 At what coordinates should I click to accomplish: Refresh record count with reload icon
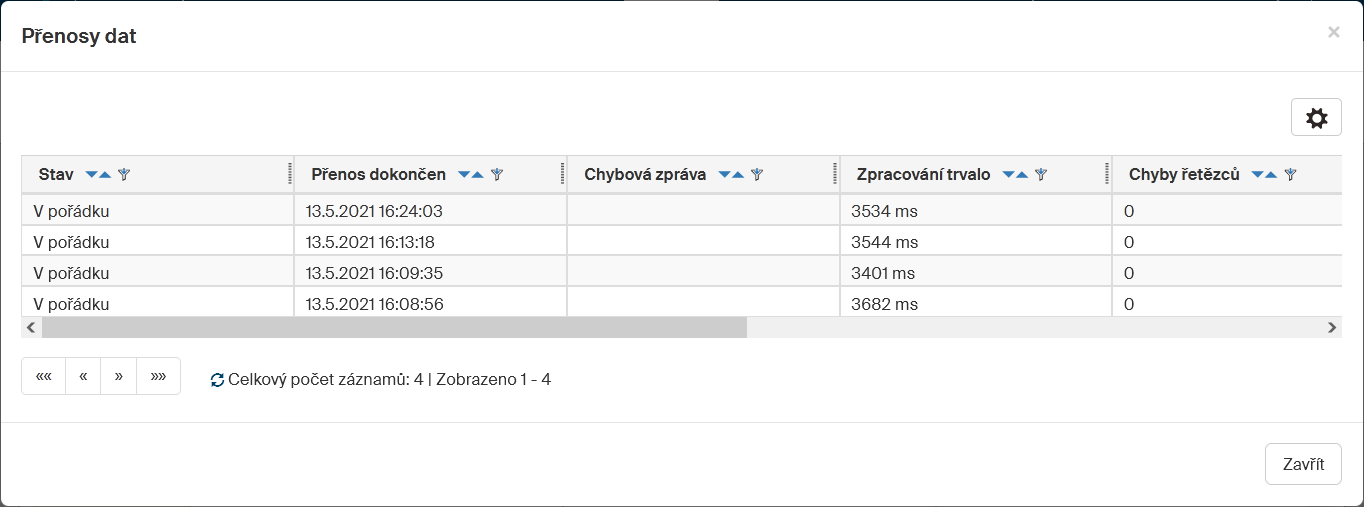tap(217, 380)
